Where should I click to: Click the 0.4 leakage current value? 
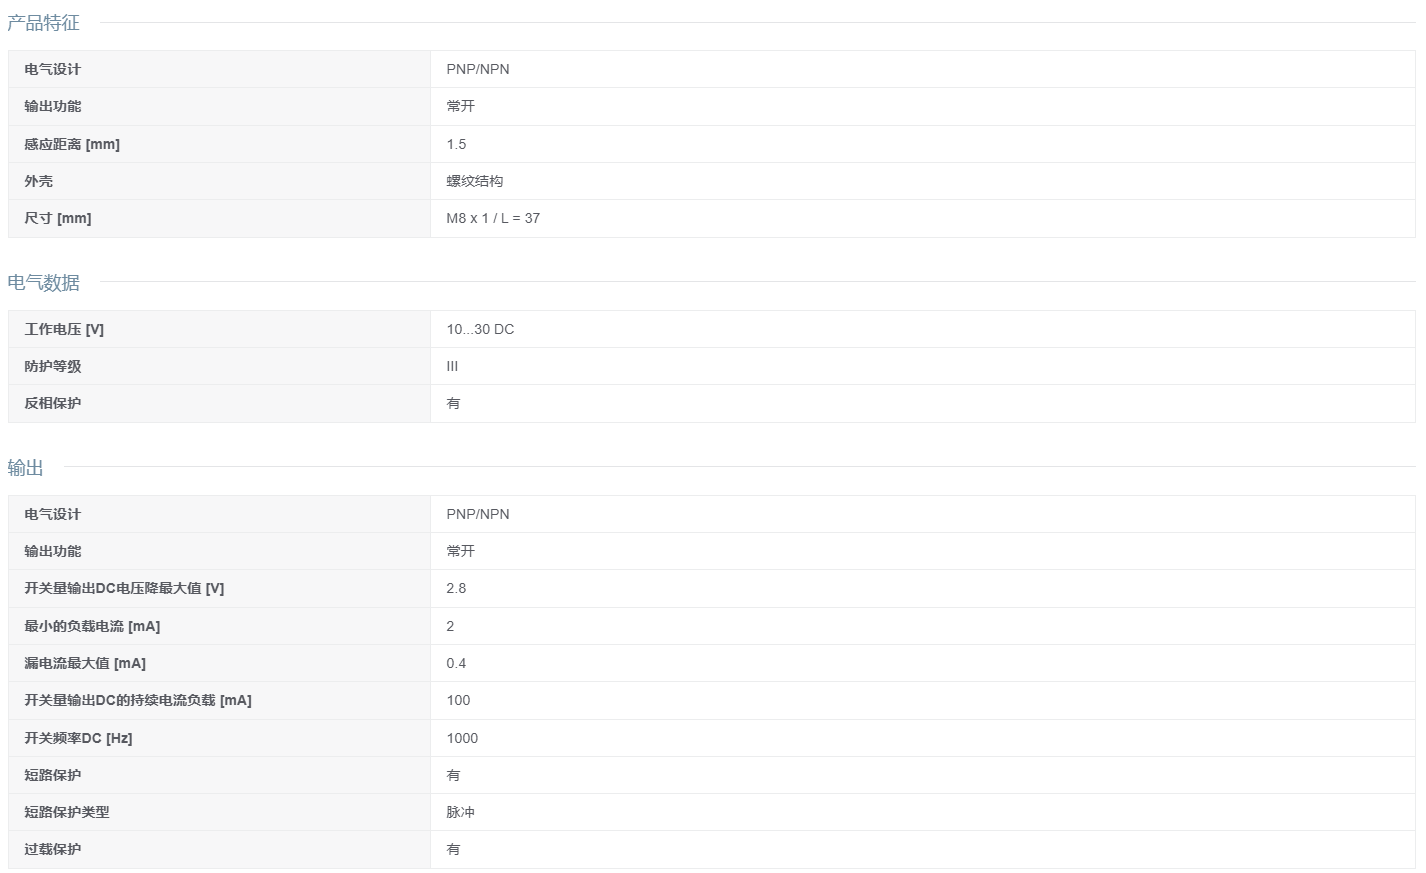coord(457,663)
